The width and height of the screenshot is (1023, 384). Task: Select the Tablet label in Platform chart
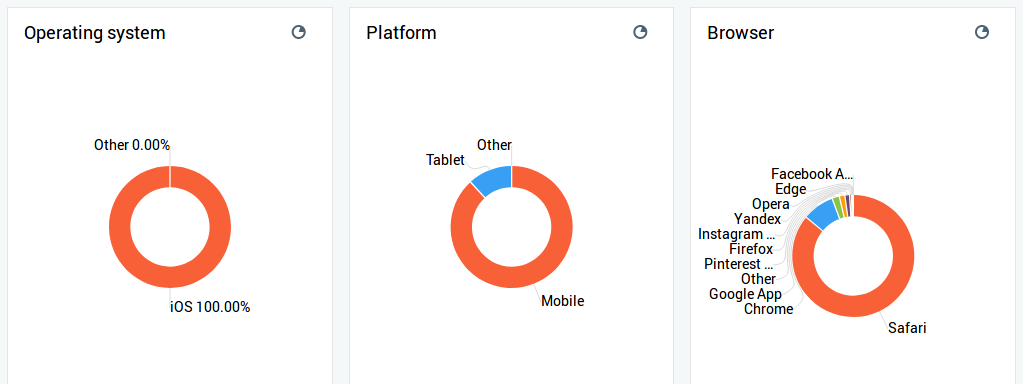[x=445, y=160]
